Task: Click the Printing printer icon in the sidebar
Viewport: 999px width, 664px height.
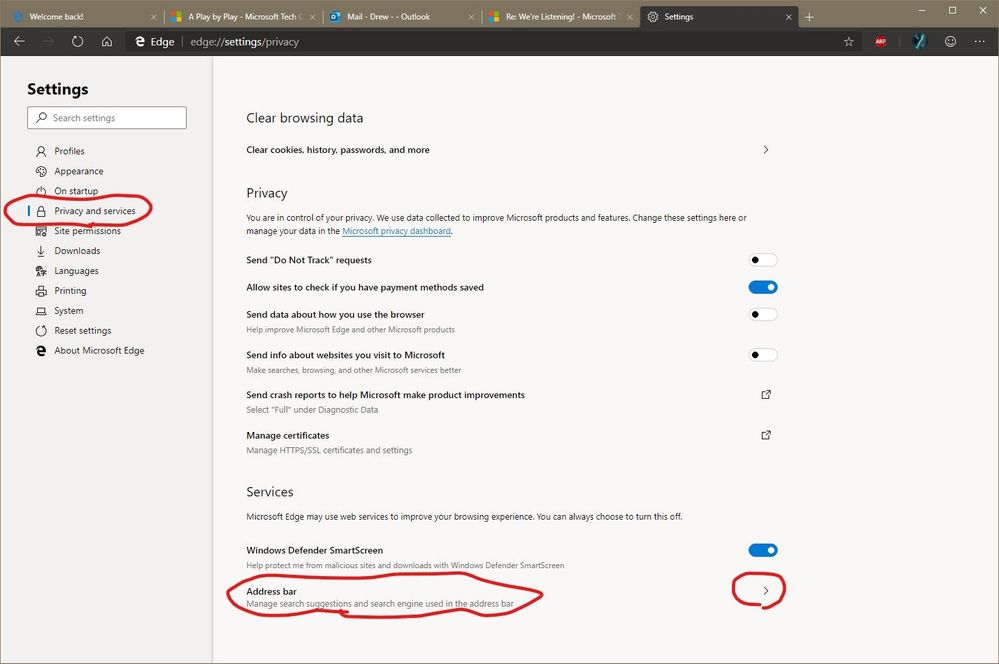Action: [x=41, y=291]
